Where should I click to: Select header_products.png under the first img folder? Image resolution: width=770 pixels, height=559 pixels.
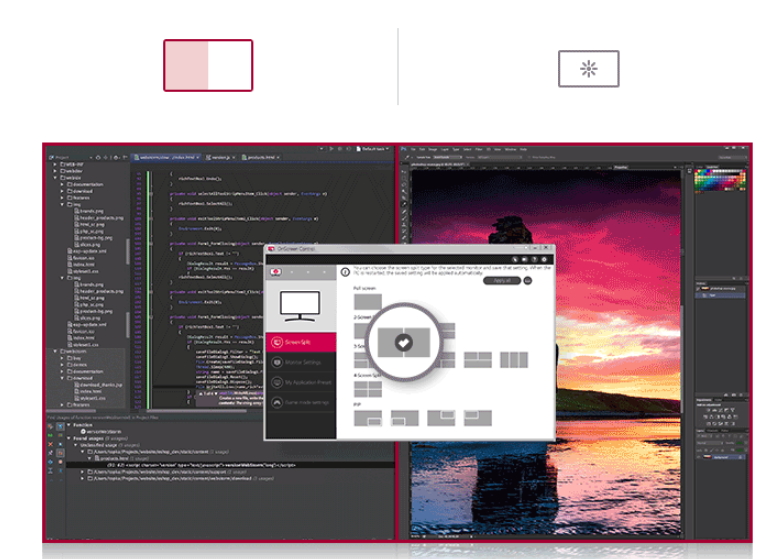[99, 218]
